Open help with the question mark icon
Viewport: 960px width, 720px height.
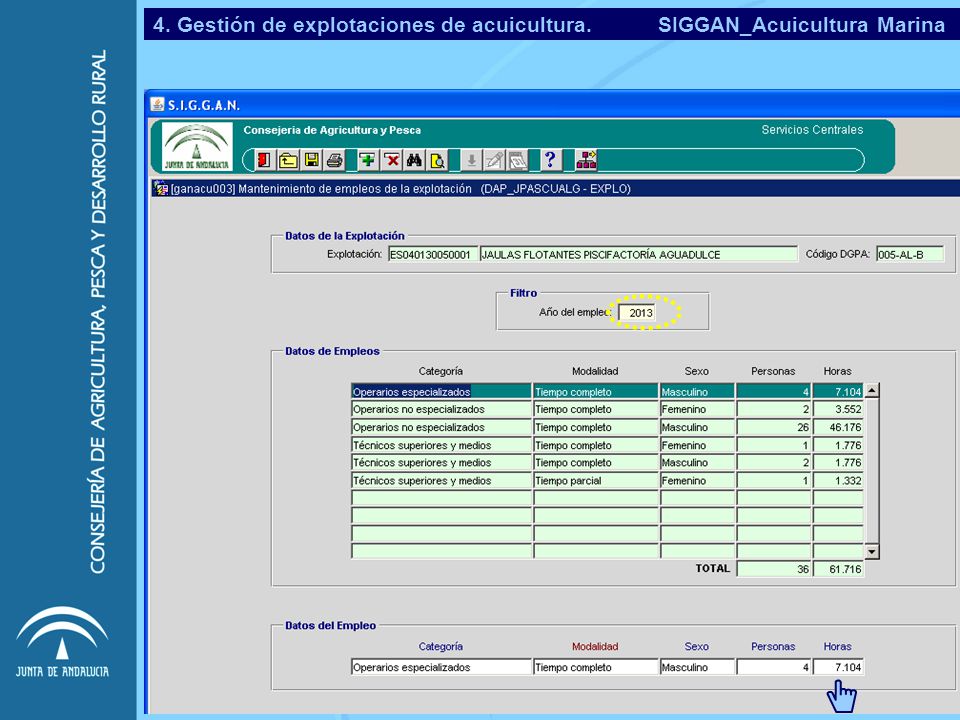pos(550,160)
